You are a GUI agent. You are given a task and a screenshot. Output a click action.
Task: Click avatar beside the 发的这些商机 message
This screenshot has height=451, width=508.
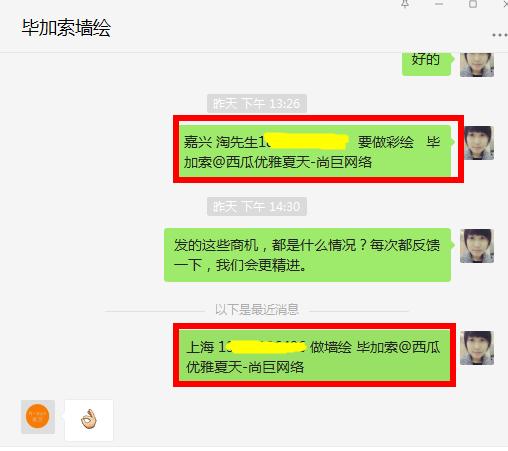(477, 246)
